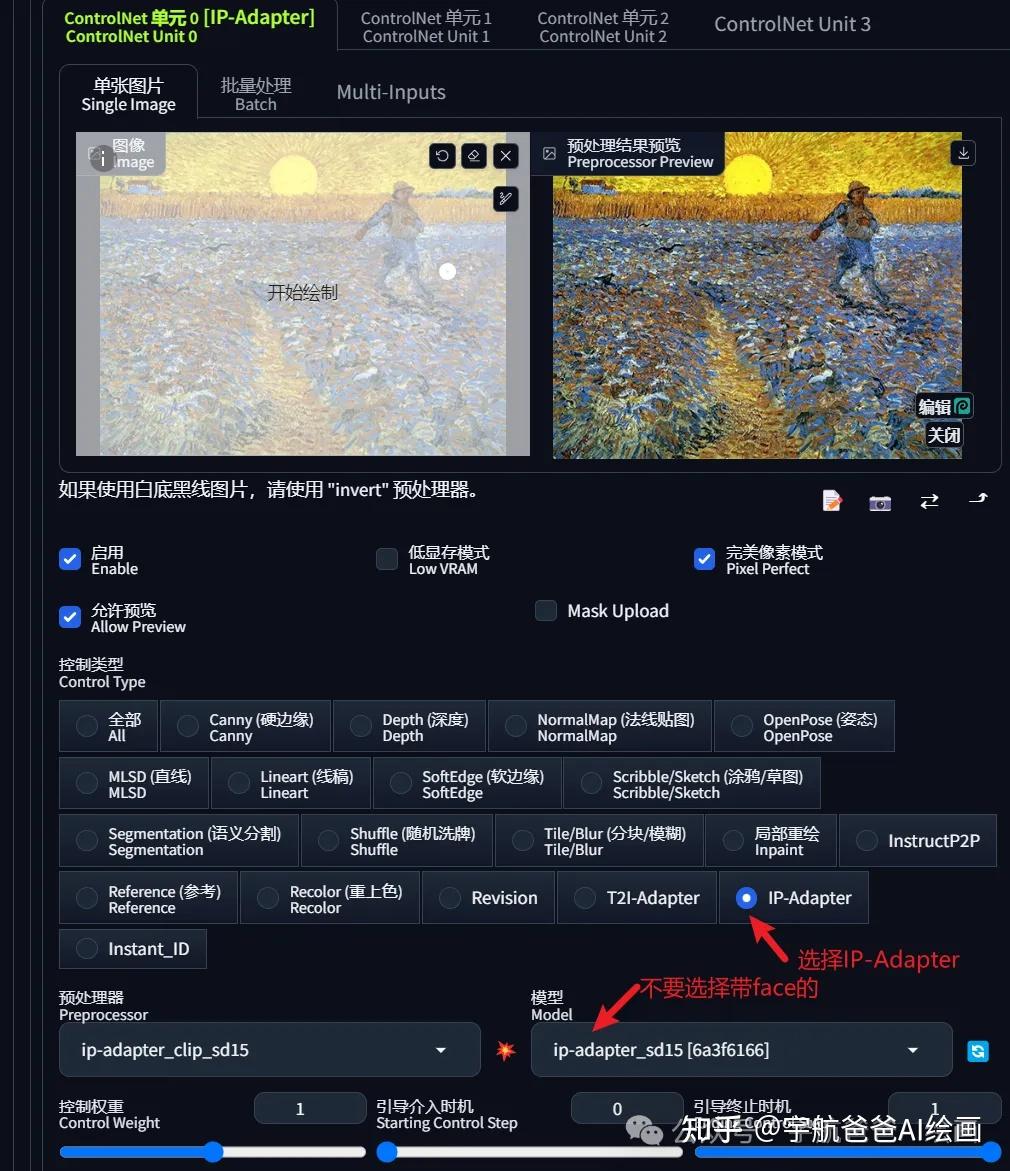This screenshot has width=1010, height=1171.
Task: Select NormalMap control type
Action: point(600,726)
